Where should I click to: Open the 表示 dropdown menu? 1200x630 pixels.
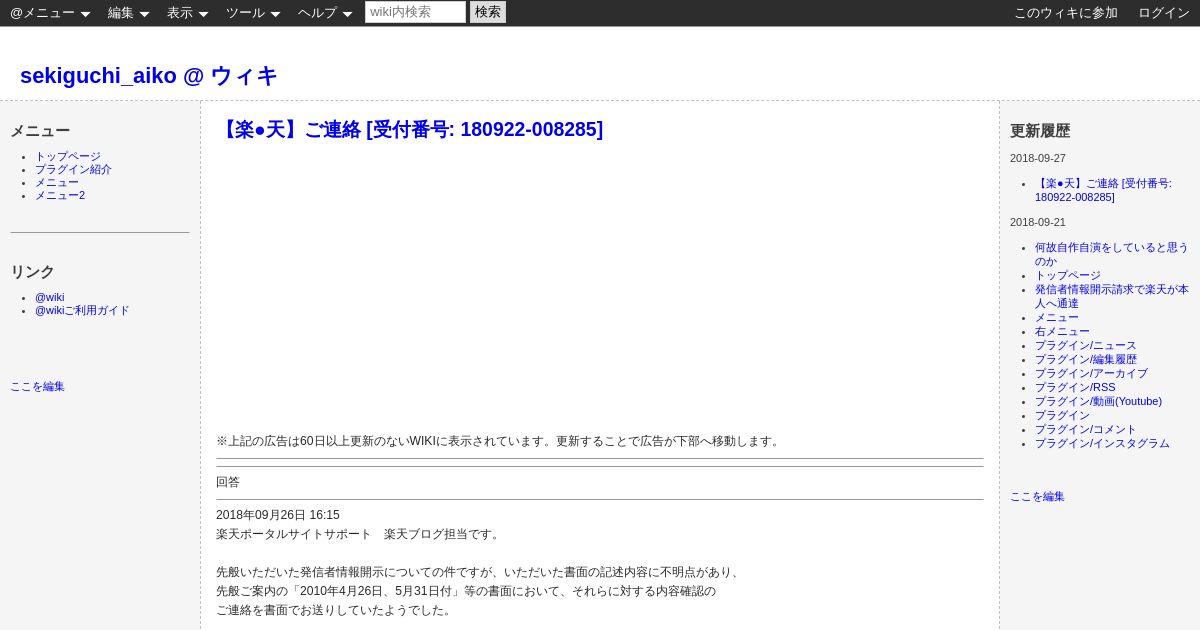(187, 13)
